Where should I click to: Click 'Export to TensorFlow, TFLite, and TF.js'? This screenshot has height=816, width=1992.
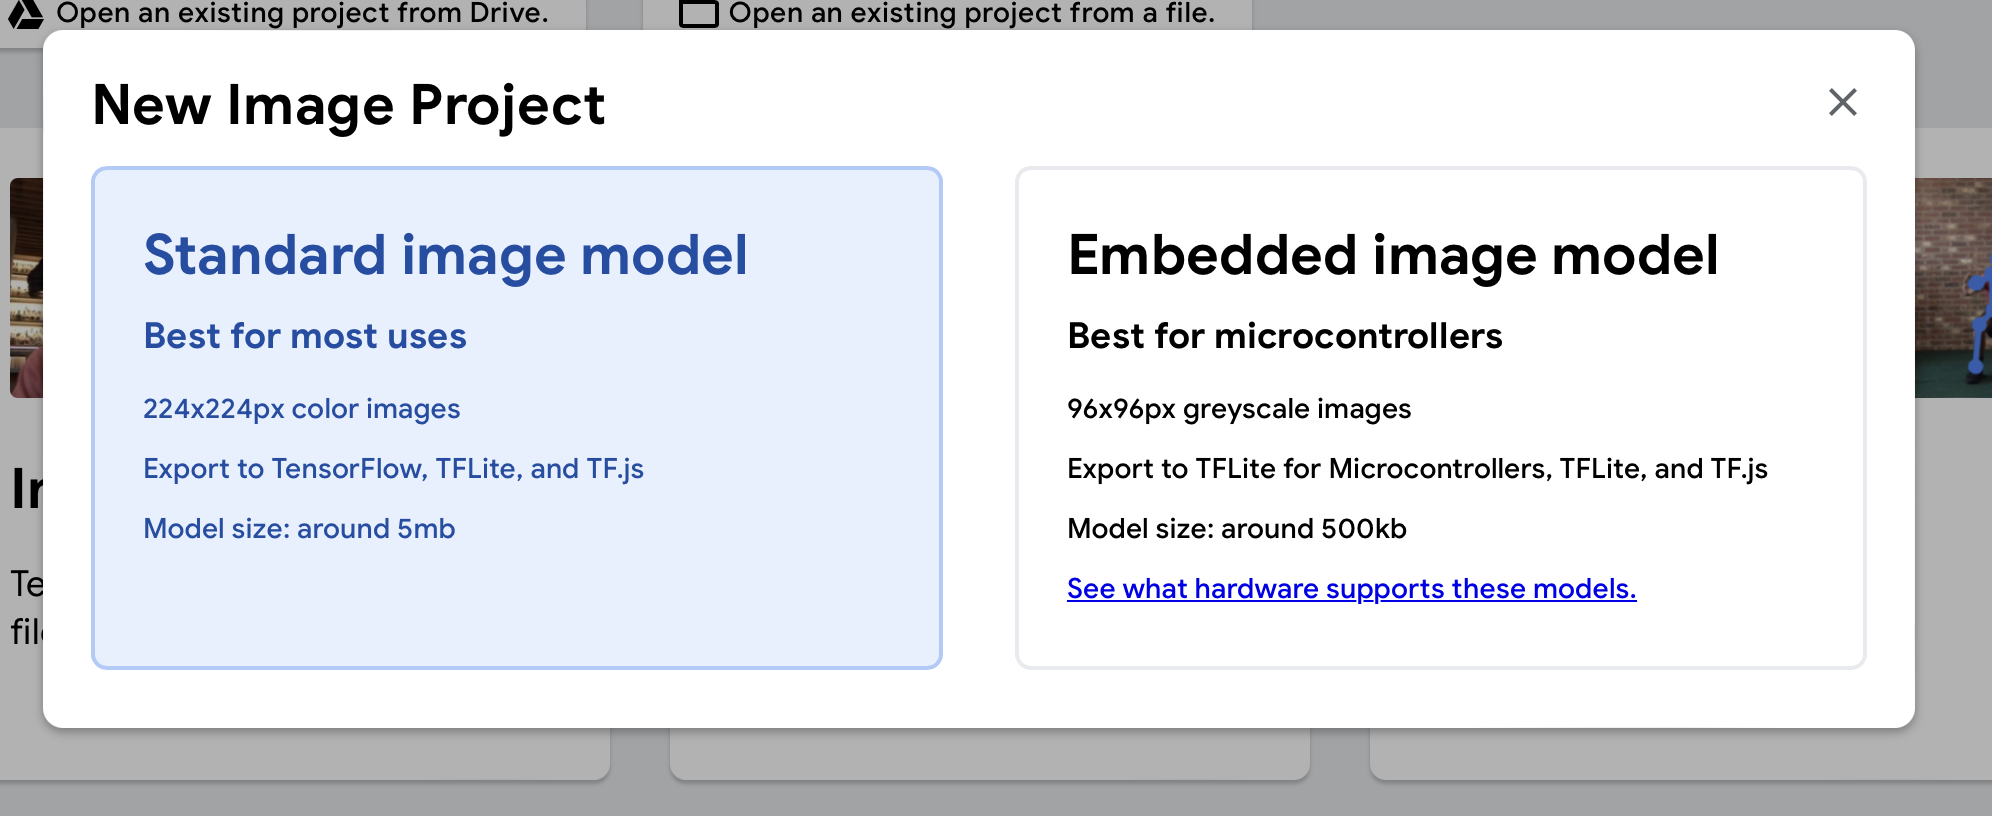pos(393,469)
